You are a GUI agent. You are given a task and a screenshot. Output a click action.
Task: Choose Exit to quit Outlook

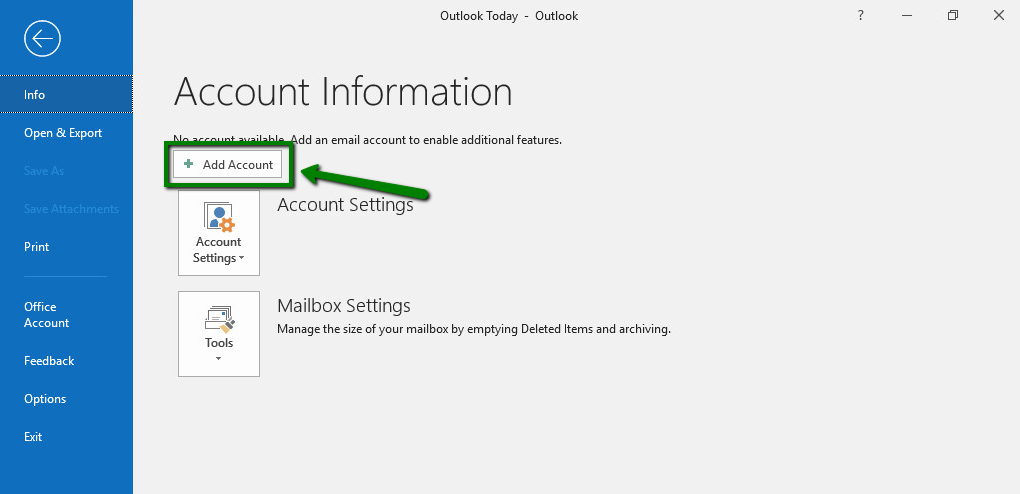click(x=33, y=437)
